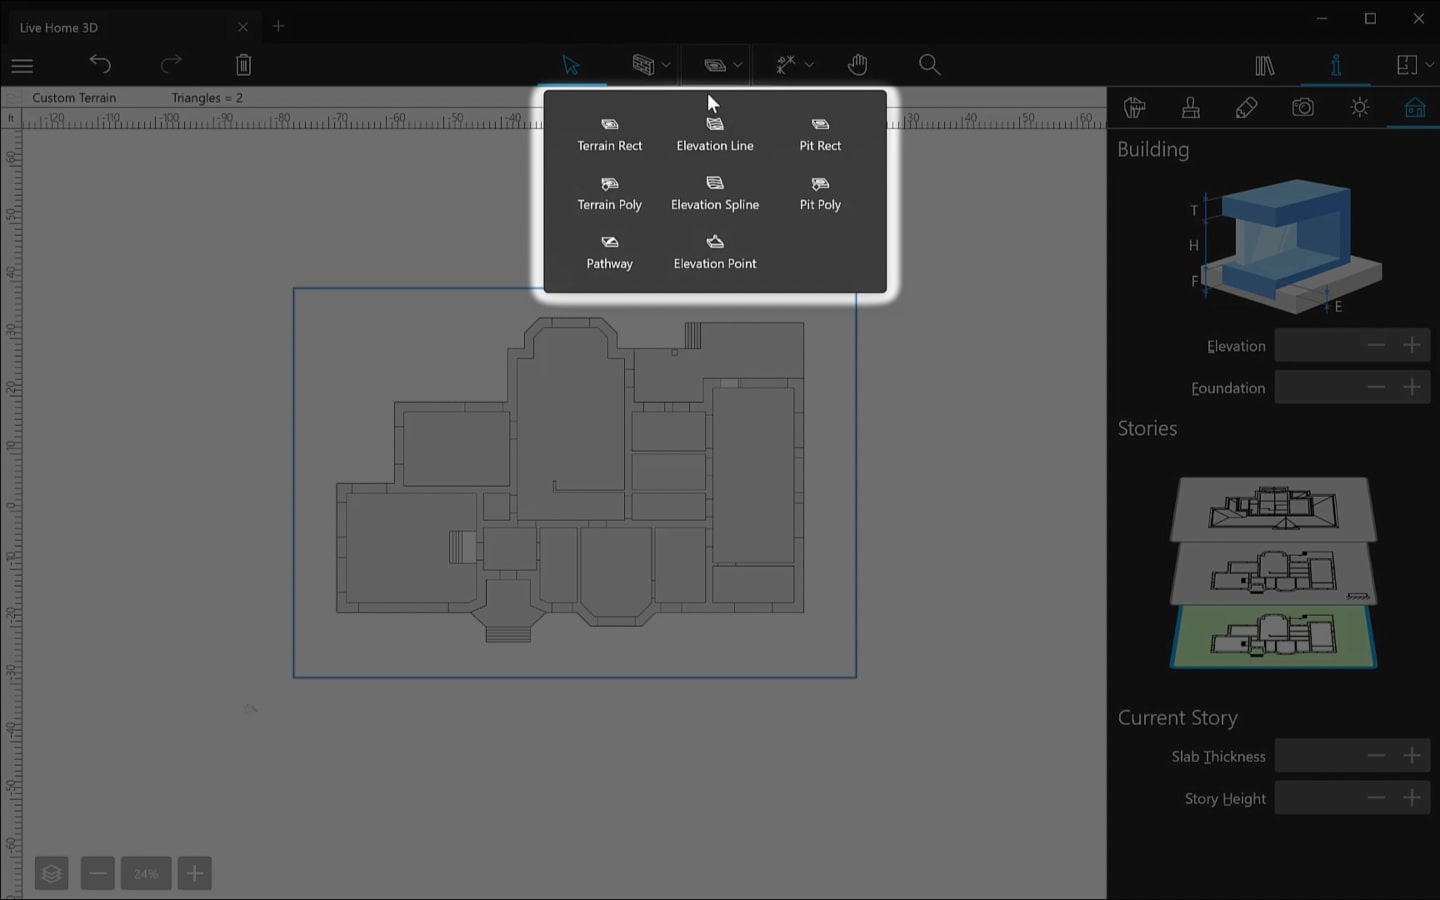This screenshot has width=1440, height=900.
Task: Select the Elevation Point tool
Action: (714, 251)
